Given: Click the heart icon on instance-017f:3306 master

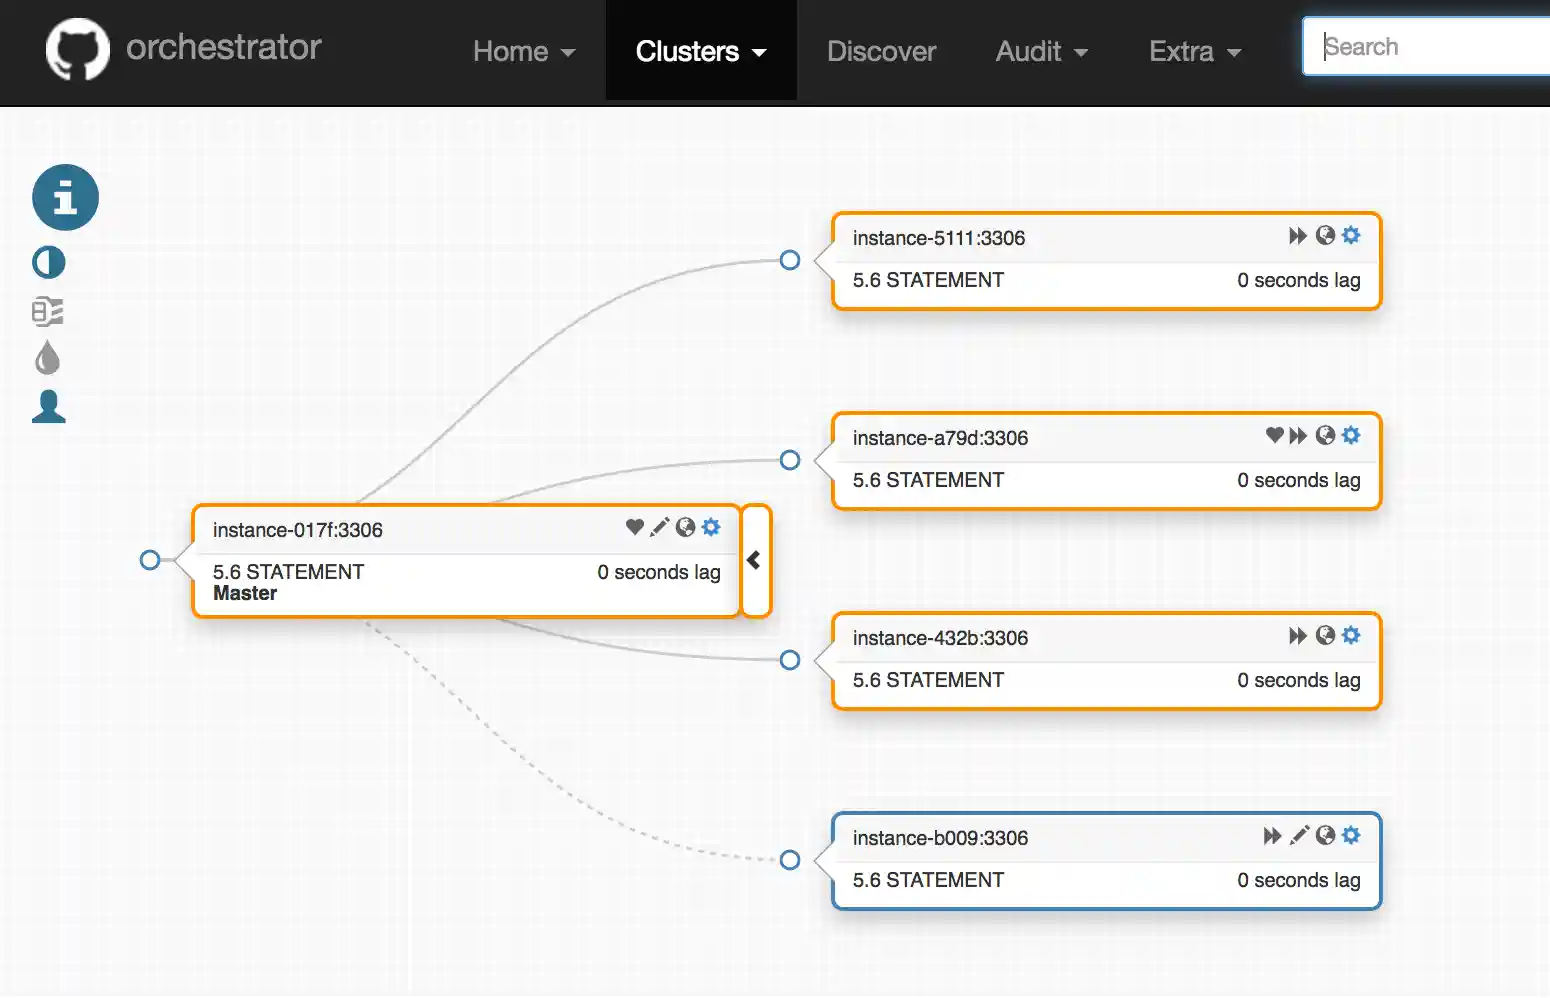Looking at the screenshot, I should [x=634, y=527].
